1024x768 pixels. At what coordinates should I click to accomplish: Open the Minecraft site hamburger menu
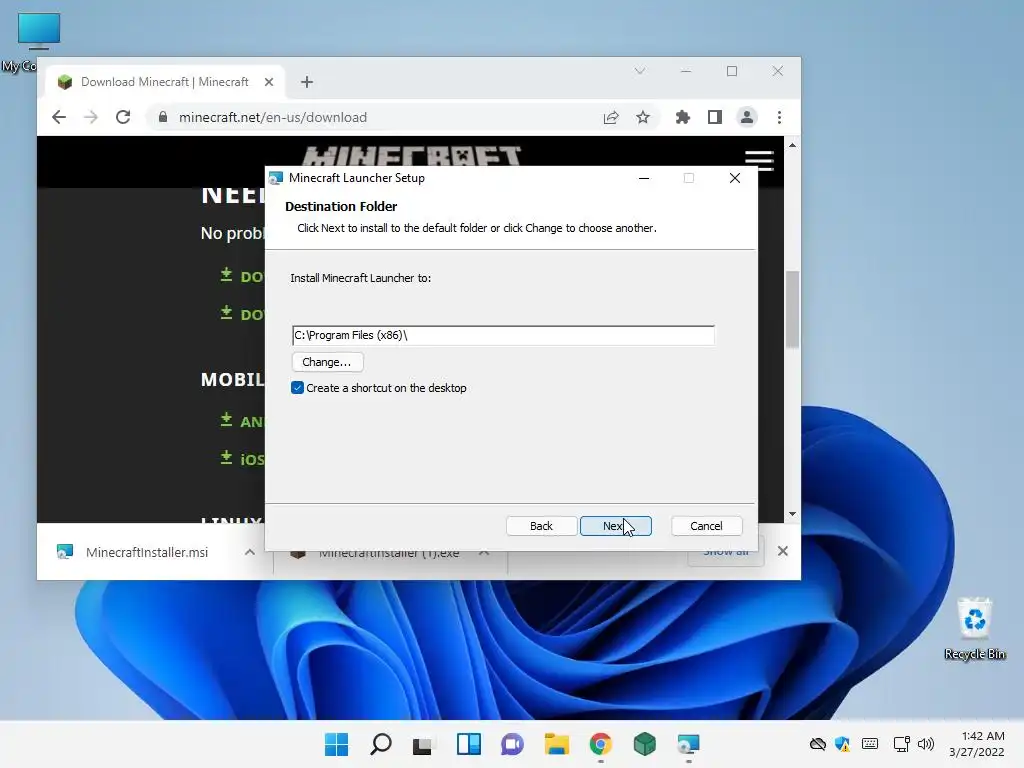759,159
